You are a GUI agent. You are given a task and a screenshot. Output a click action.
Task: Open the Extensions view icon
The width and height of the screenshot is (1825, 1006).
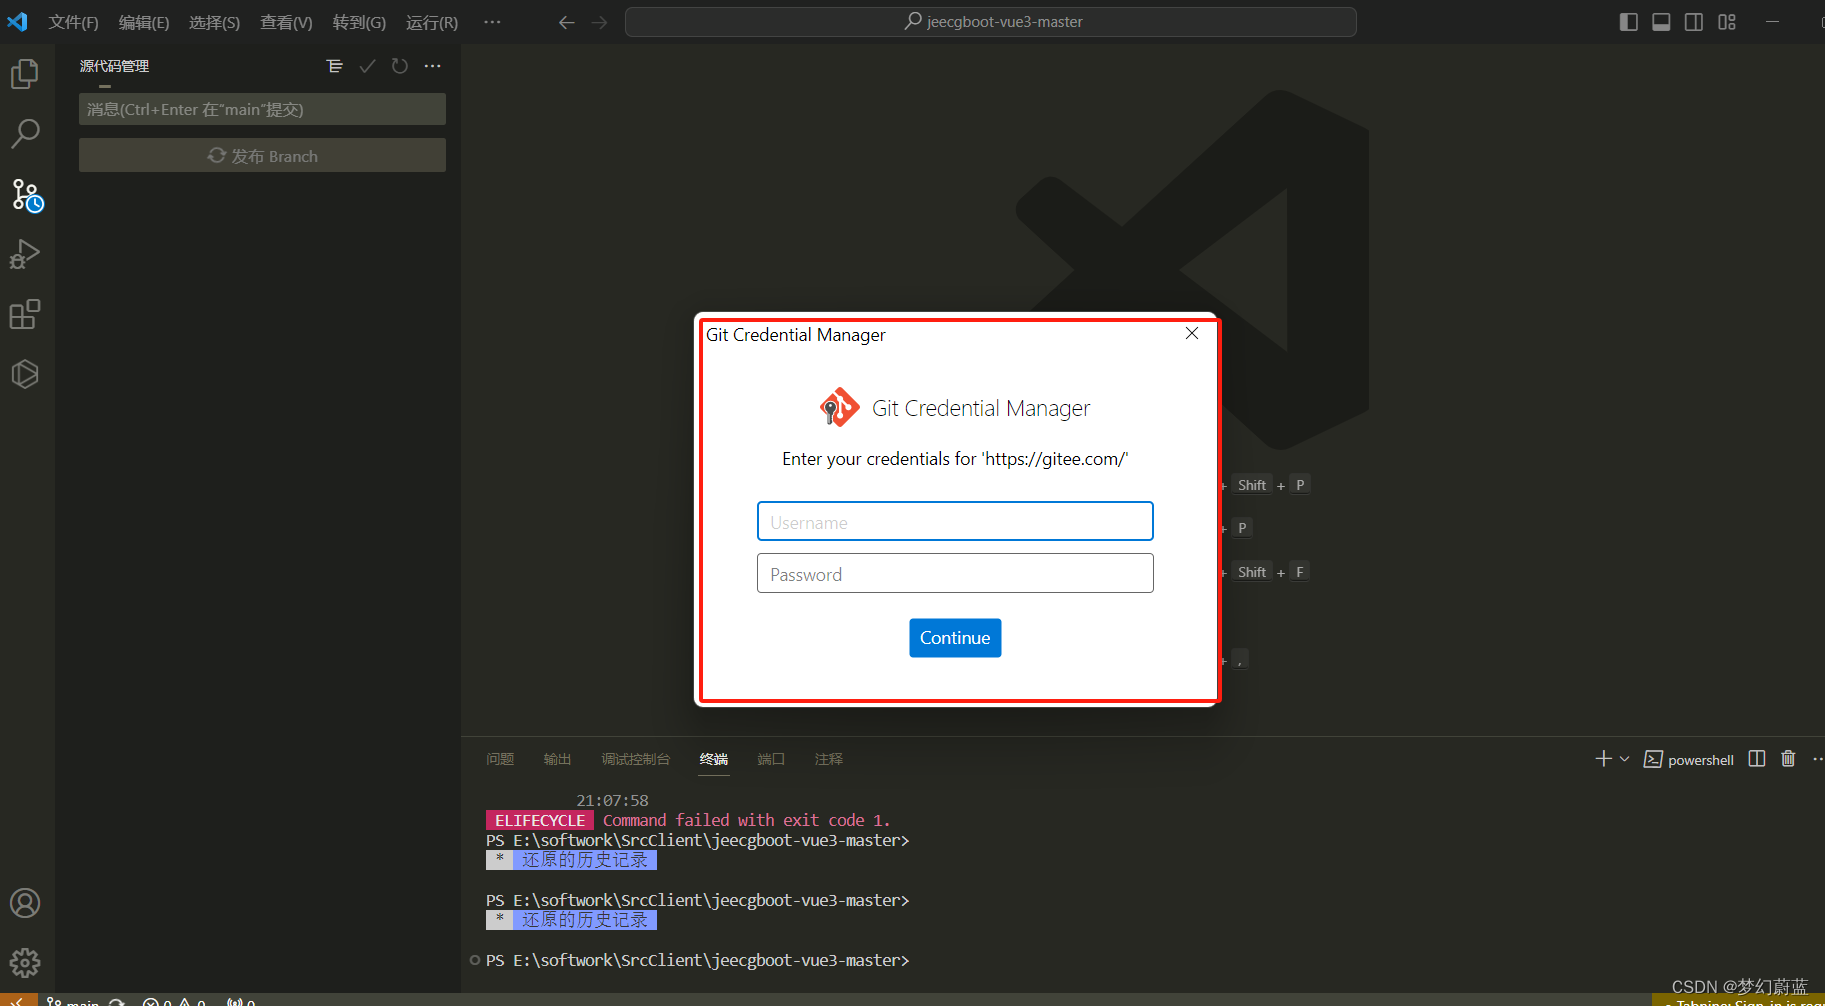(x=25, y=315)
